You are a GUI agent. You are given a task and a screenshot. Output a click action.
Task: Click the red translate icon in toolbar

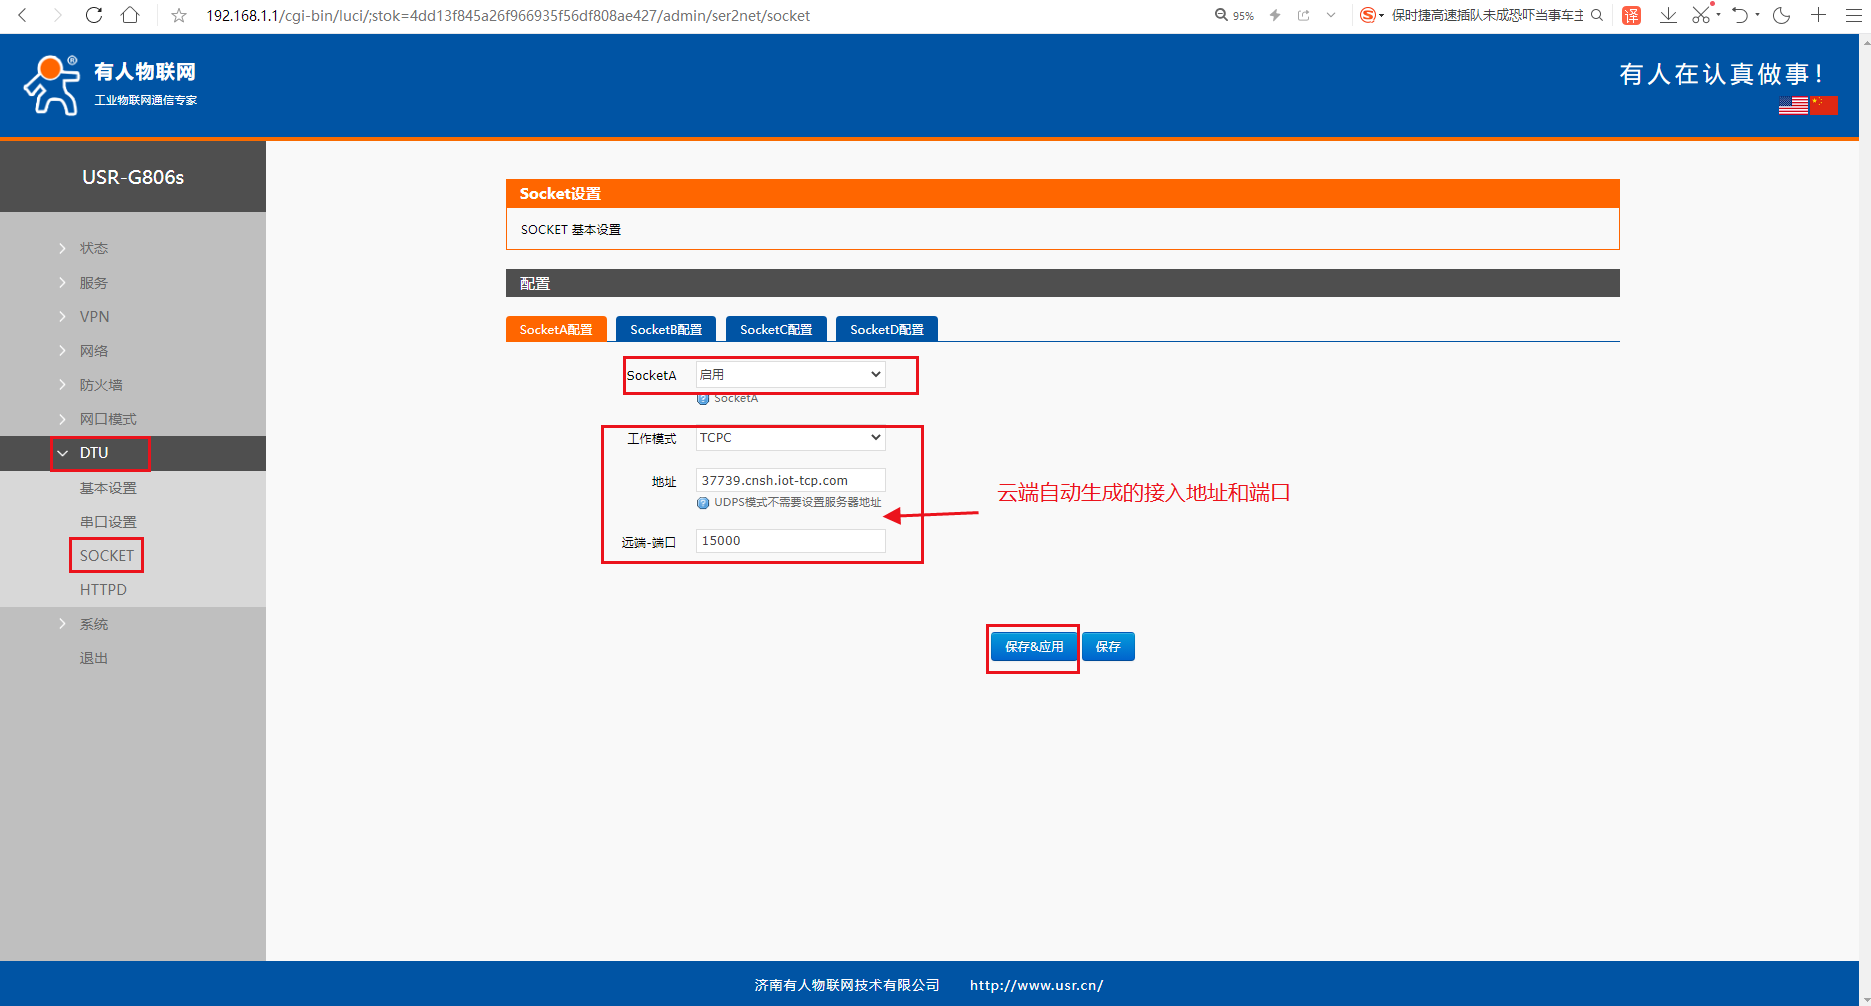click(1631, 15)
